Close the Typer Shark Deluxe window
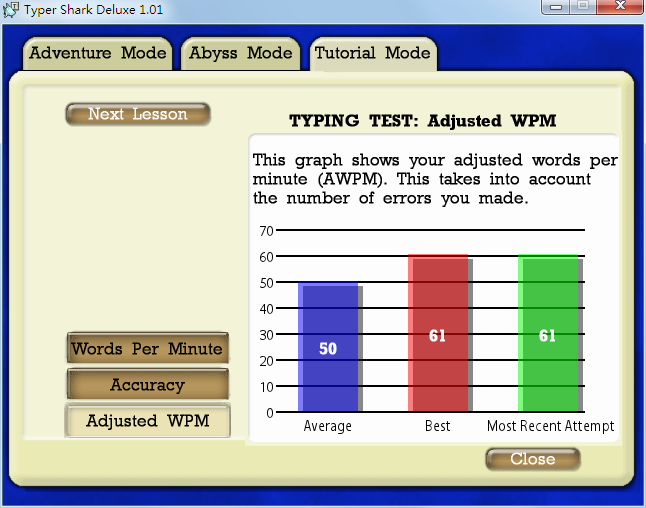 620,7
